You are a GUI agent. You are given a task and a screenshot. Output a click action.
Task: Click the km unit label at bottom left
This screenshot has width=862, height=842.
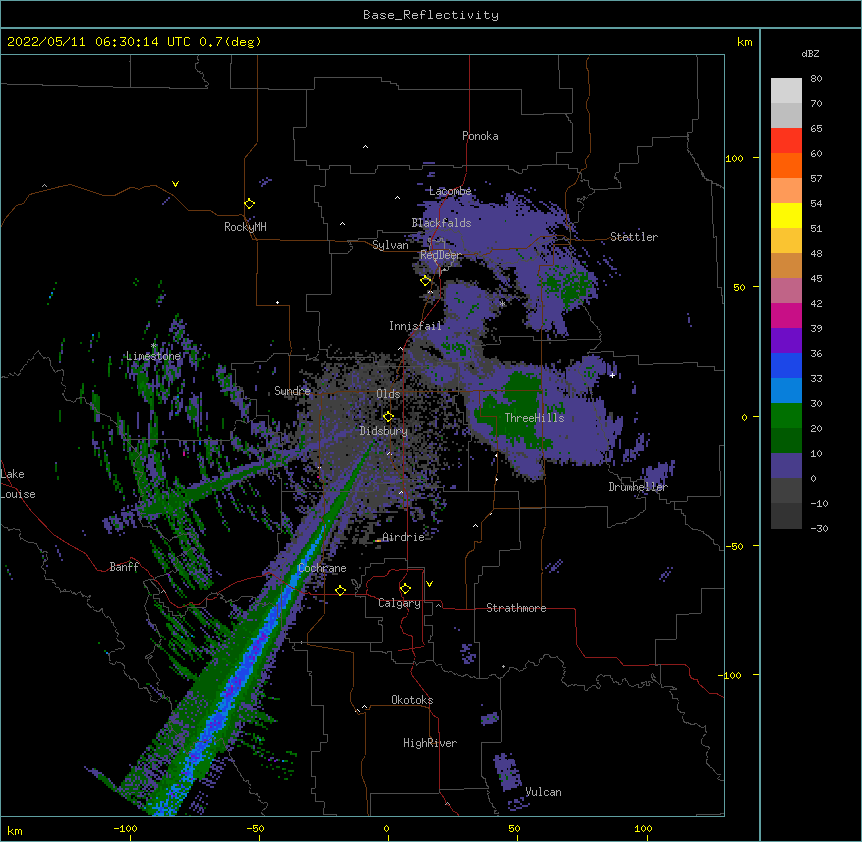15,830
